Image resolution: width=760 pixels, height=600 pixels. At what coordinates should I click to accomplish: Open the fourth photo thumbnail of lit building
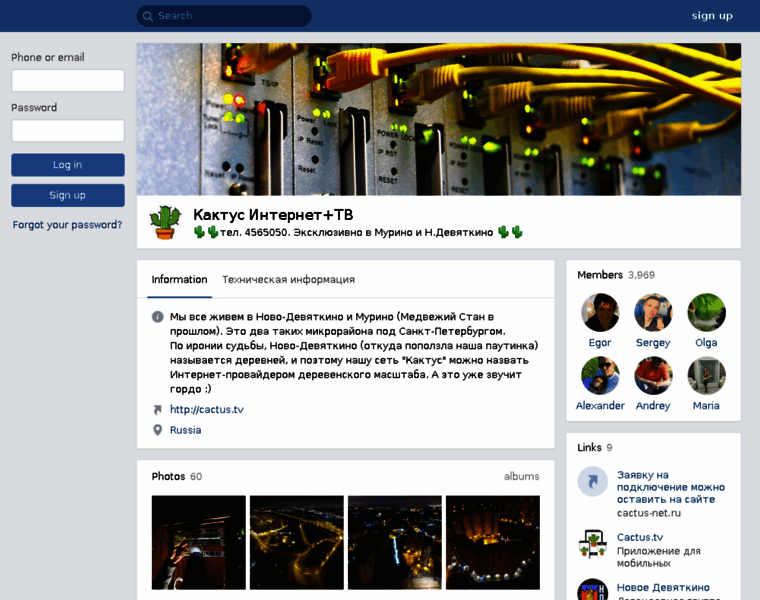click(x=493, y=542)
